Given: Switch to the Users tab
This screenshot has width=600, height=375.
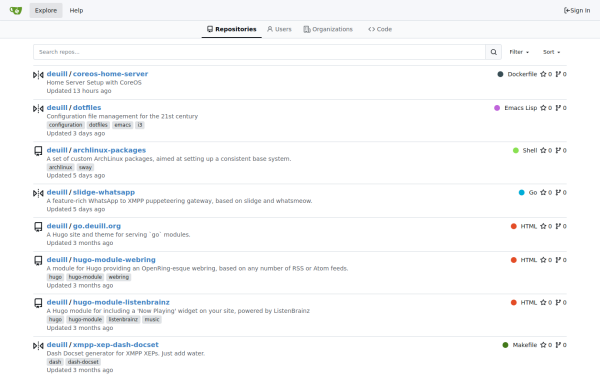Looking at the screenshot, I should pyautogui.click(x=279, y=29).
